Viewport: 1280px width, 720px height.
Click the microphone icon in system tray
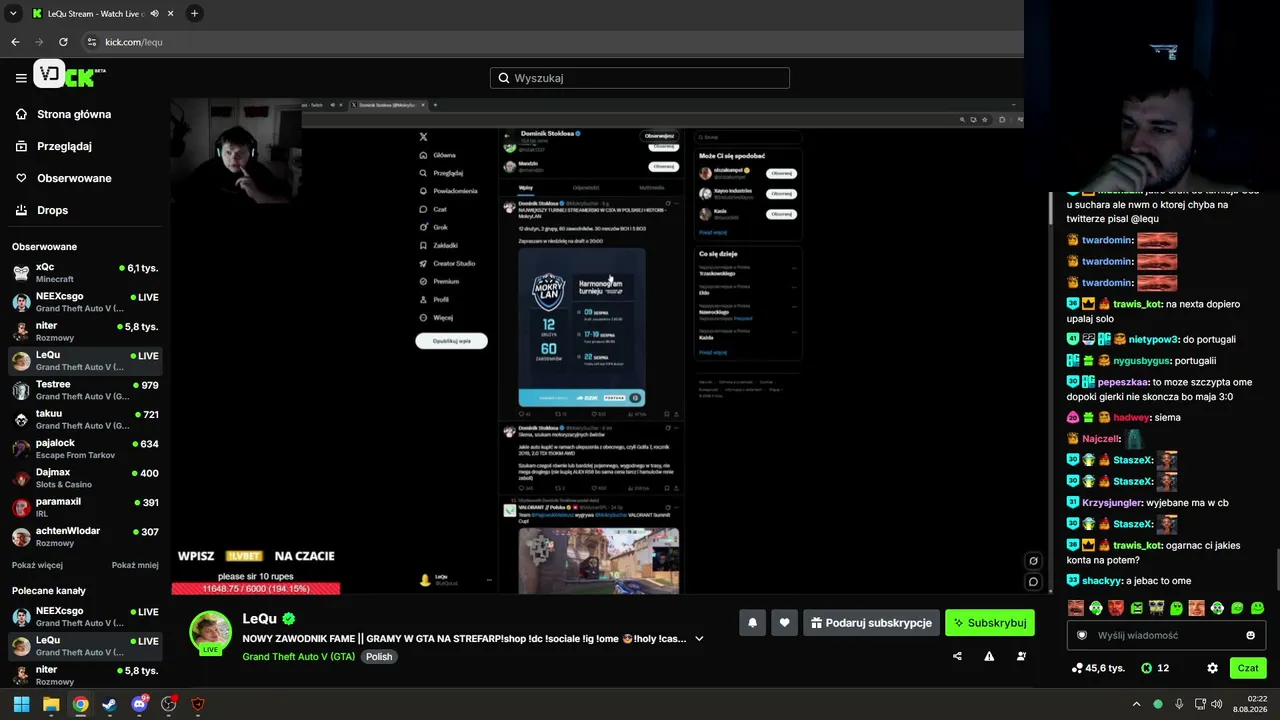tap(1179, 704)
